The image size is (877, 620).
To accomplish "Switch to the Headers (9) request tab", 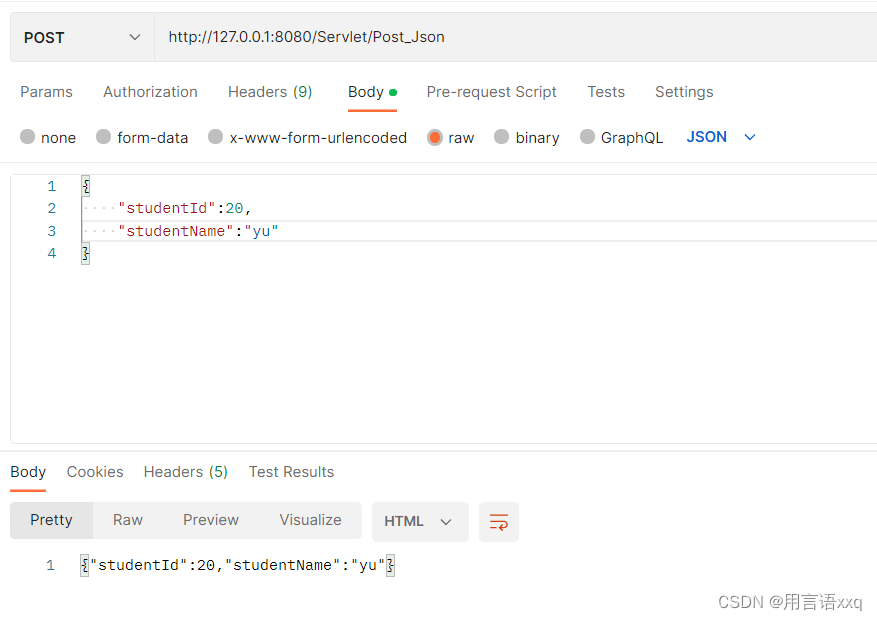I will [x=269, y=91].
